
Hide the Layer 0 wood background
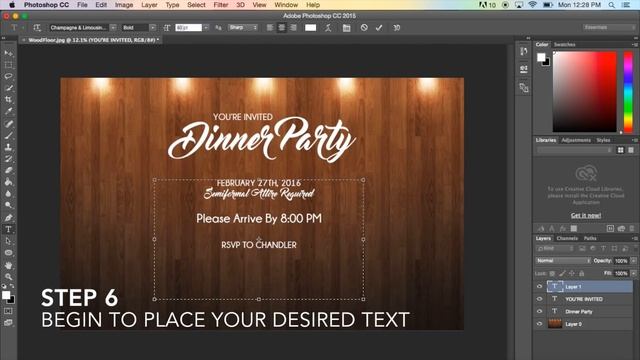[x=539, y=324]
